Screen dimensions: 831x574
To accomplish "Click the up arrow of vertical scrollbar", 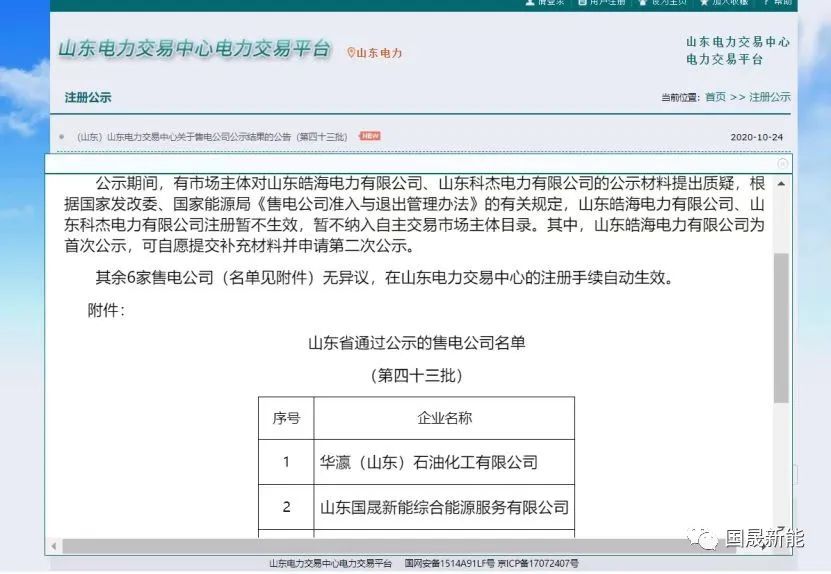I will click(x=782, y=184).
